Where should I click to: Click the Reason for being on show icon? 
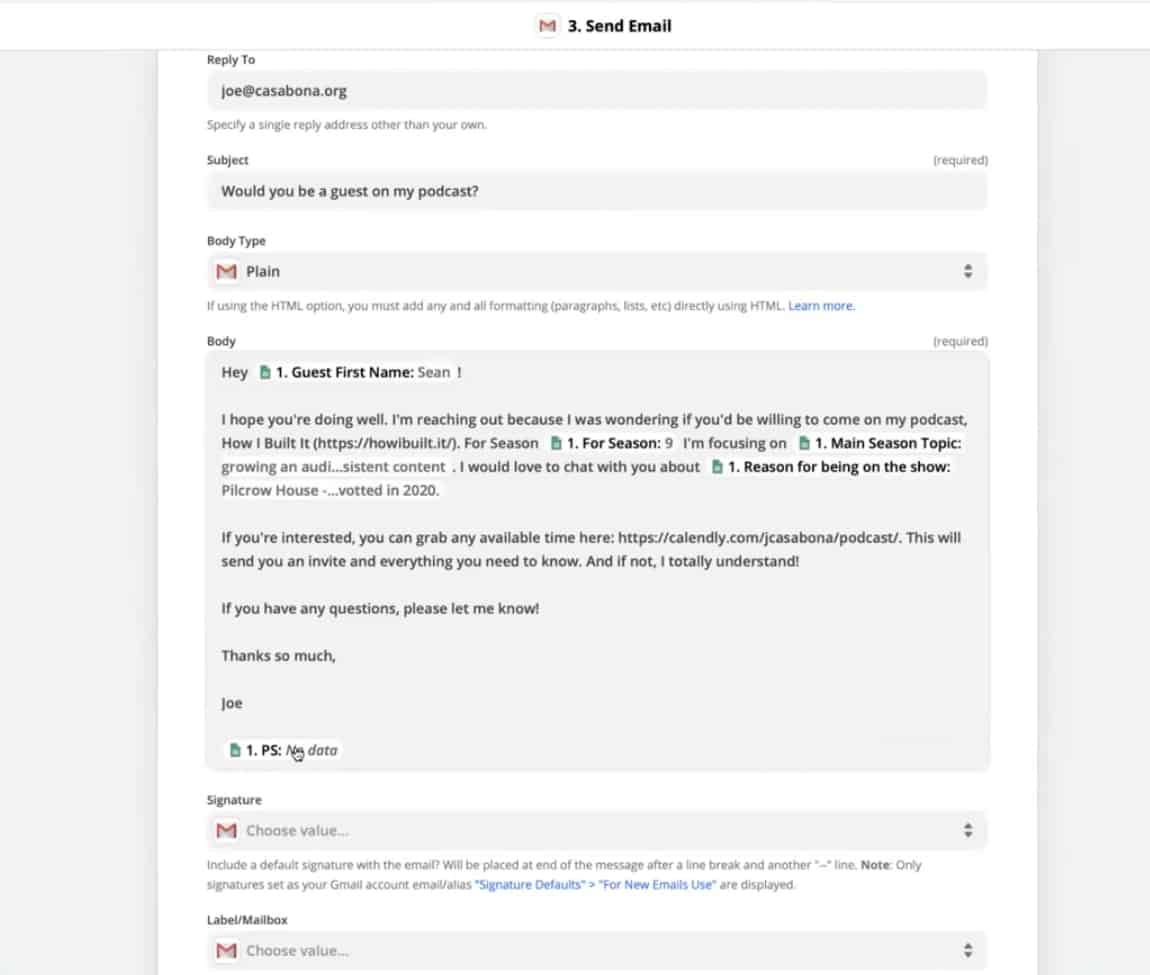[717, 467]
